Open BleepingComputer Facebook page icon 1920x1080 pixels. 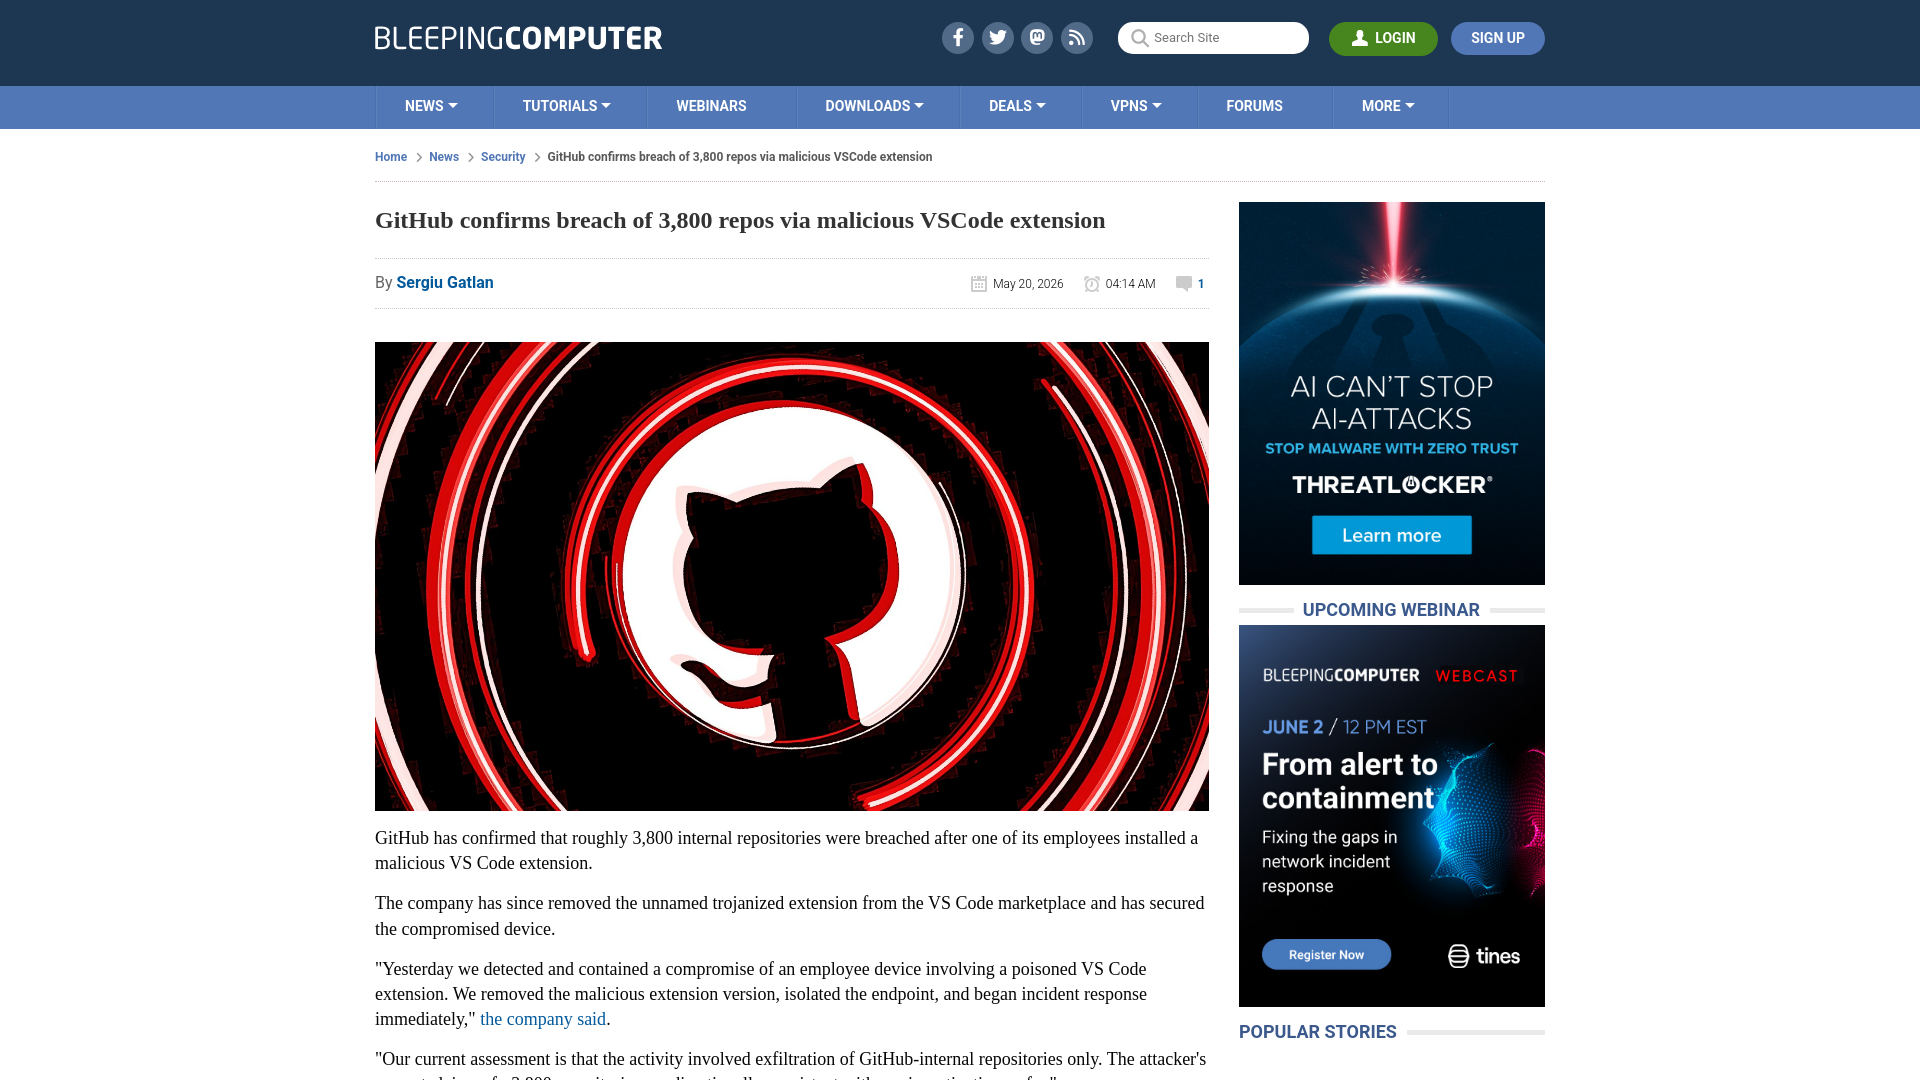point(957,38)
